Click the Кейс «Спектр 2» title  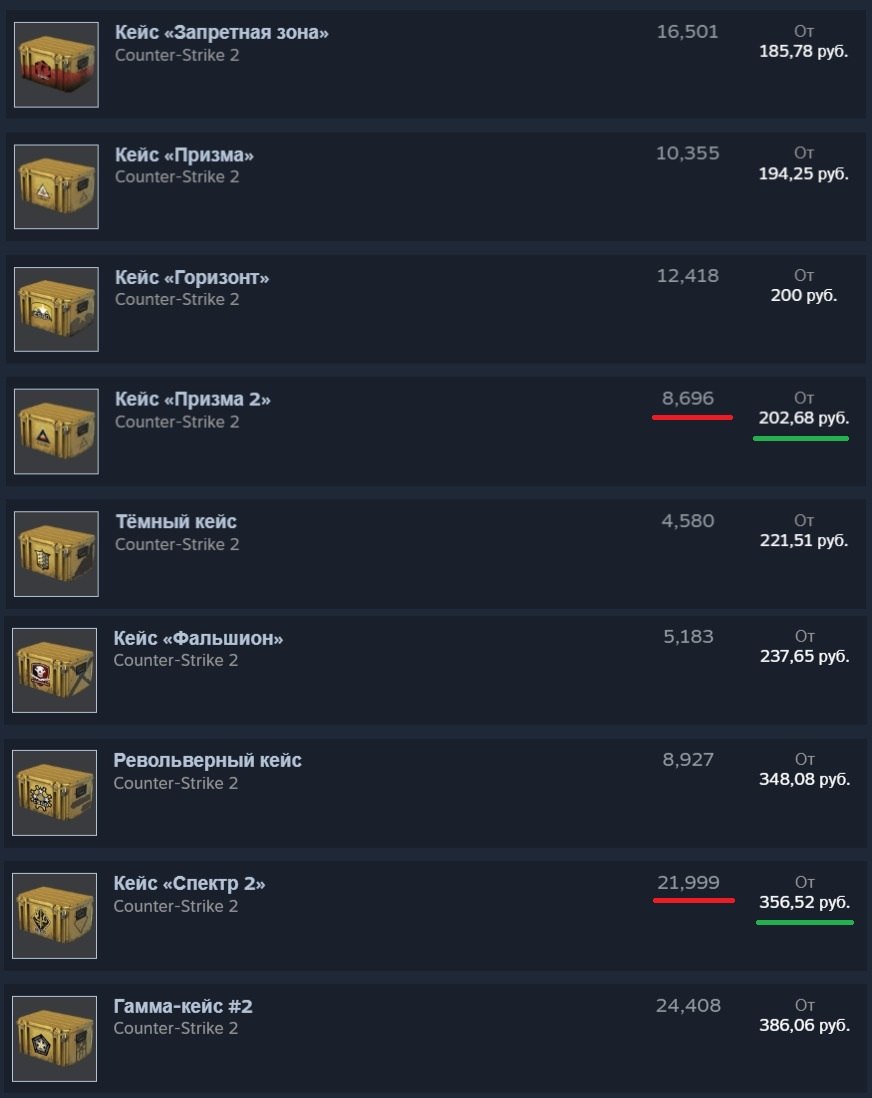(x=189, y=883)
